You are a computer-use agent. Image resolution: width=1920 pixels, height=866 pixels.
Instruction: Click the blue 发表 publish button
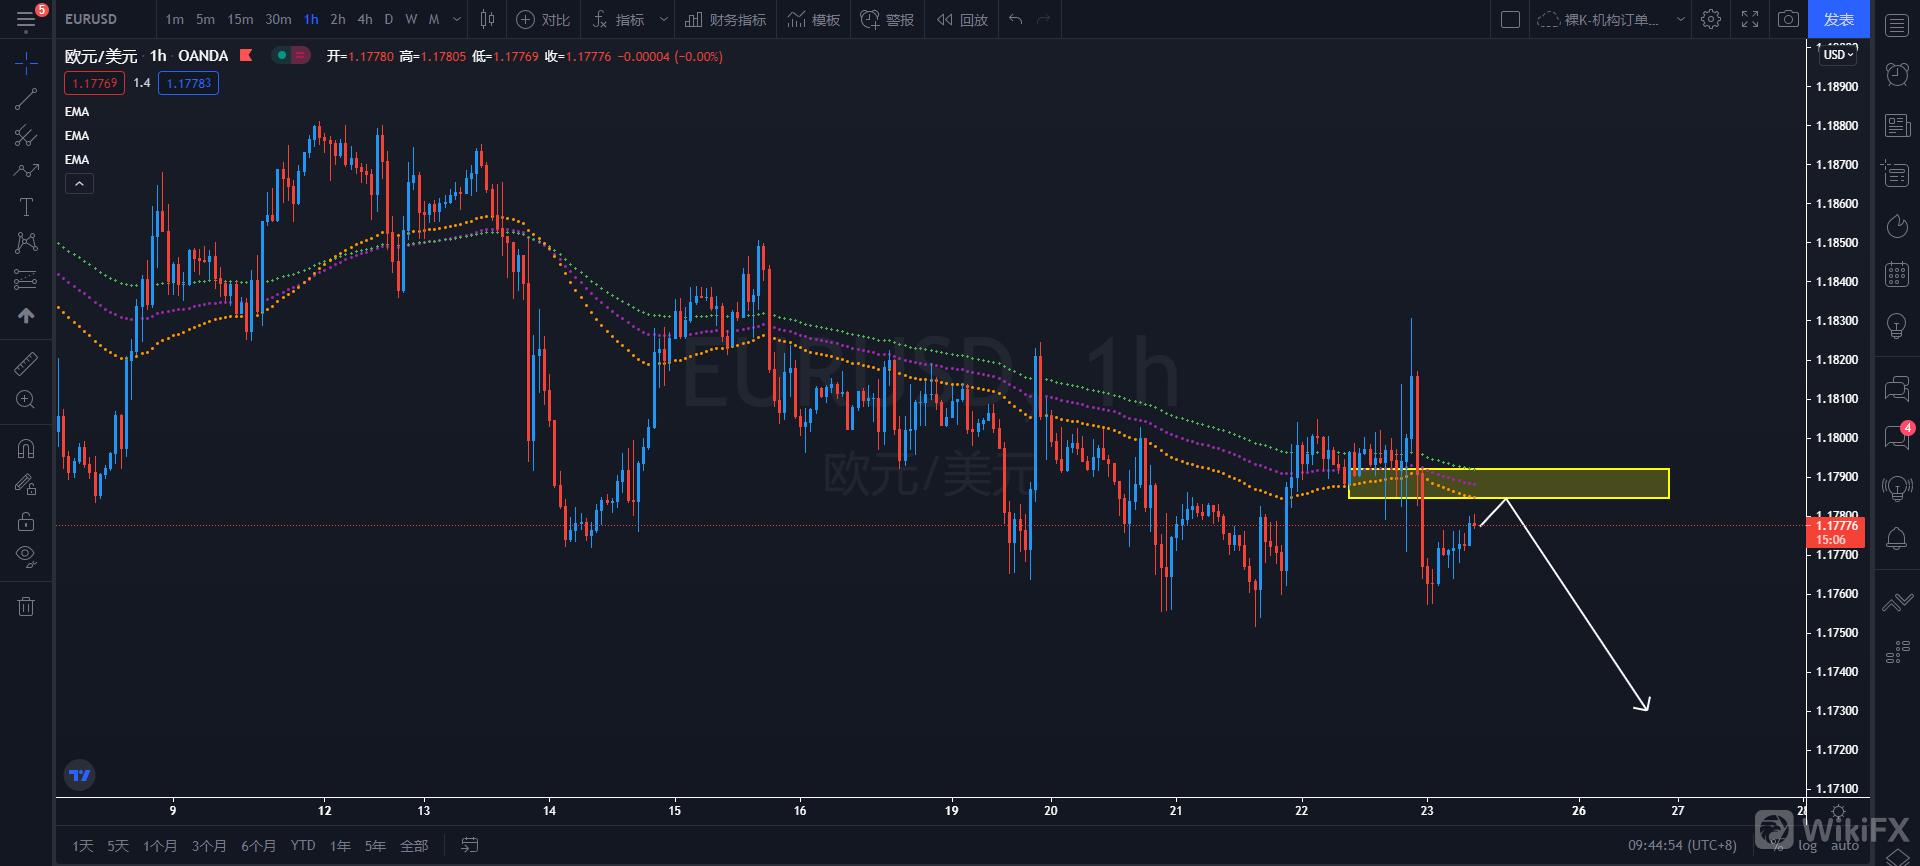1838,19
